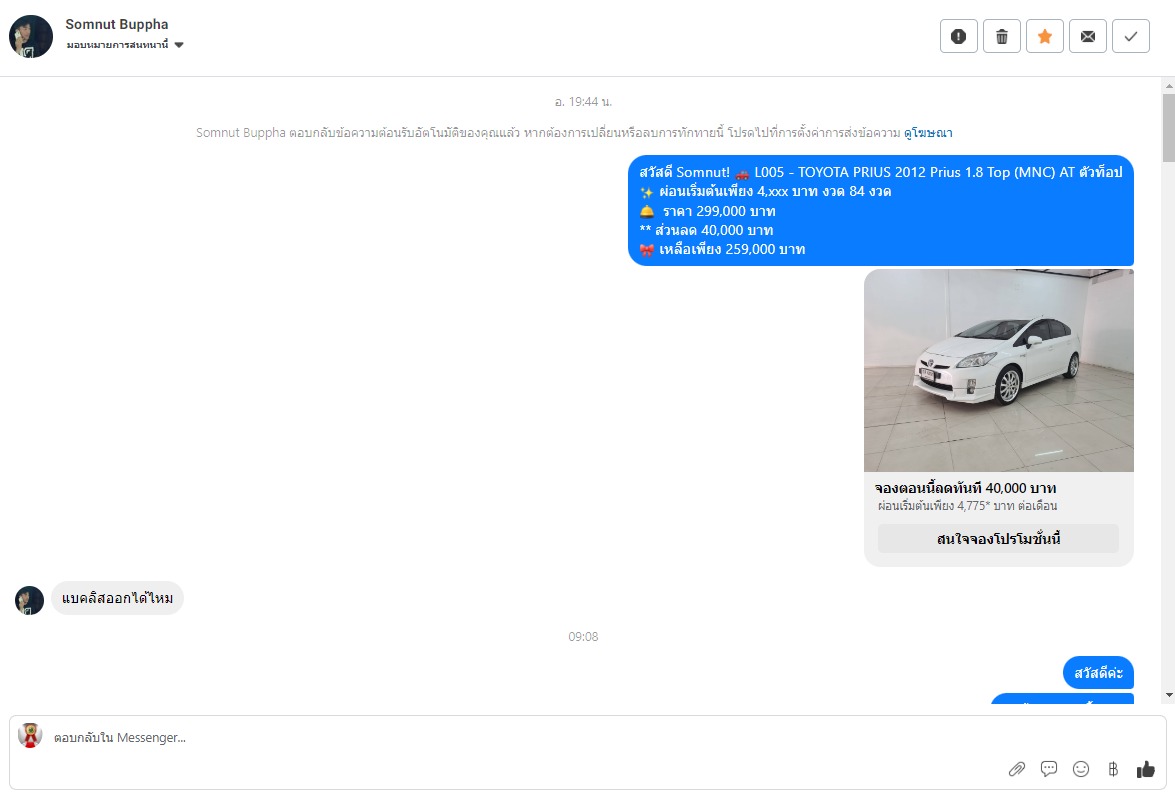Mark conversation unread with envelope icon
The width and height of the screenshot is (1175, 798).
coord(1087,36)
